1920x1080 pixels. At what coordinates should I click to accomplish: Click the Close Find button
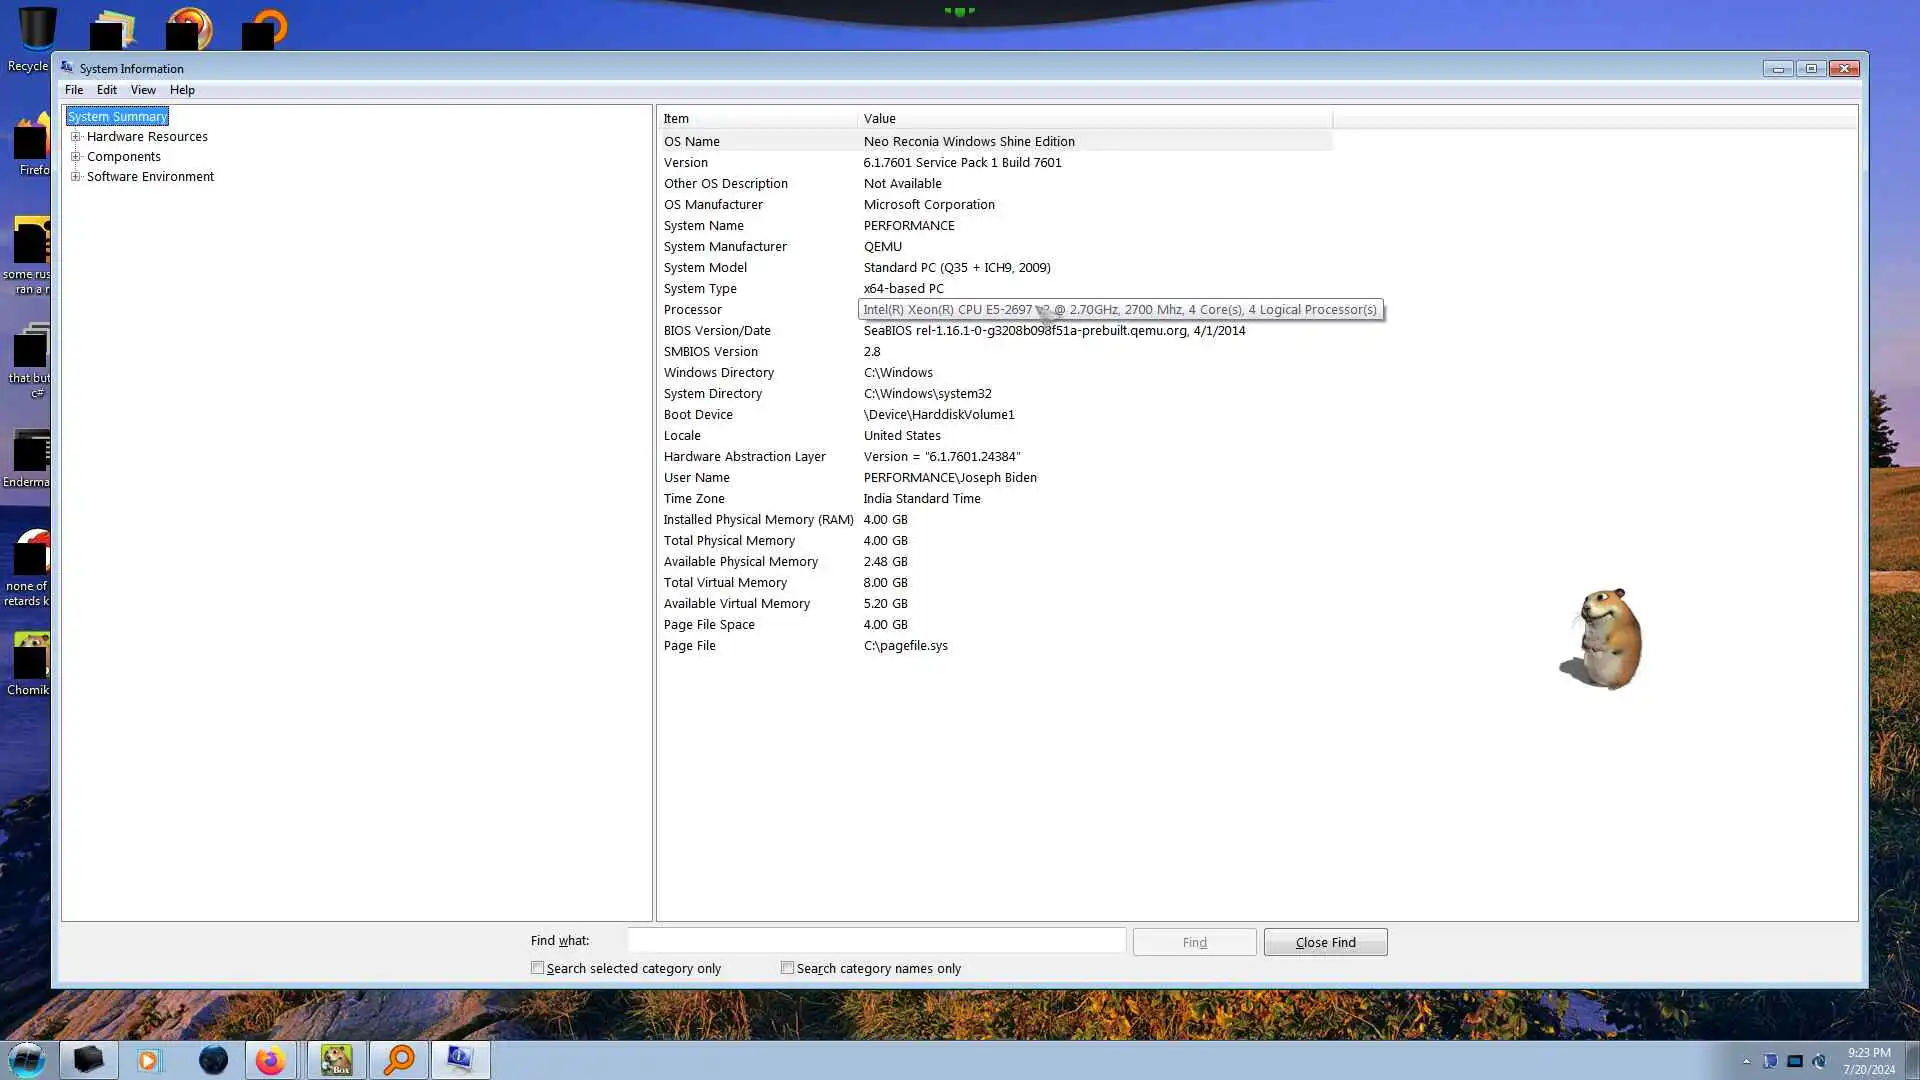1325,942
